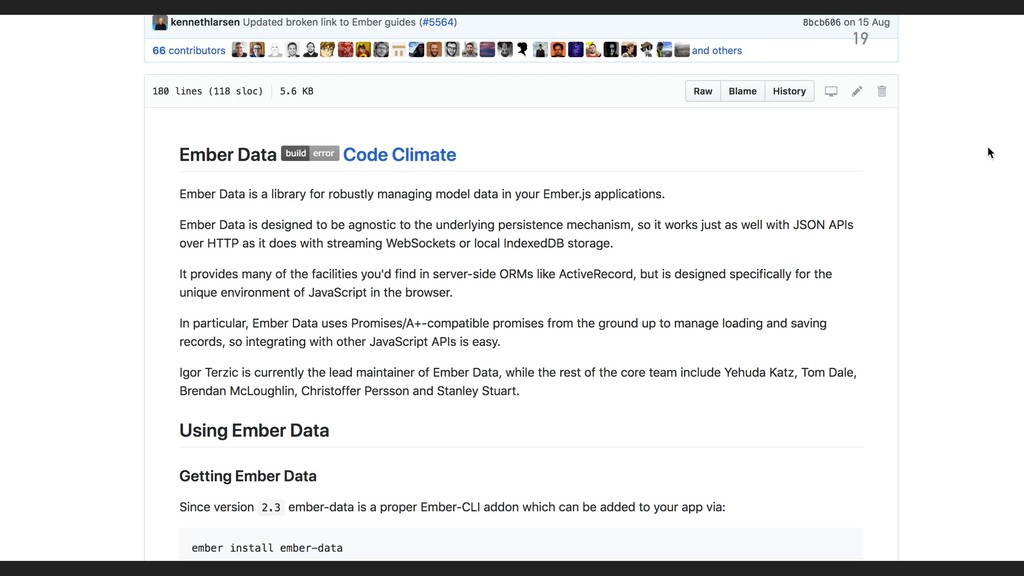Open file in GitHub Desktop icon
1024x576 pixels.
click(x=831, y=91)
